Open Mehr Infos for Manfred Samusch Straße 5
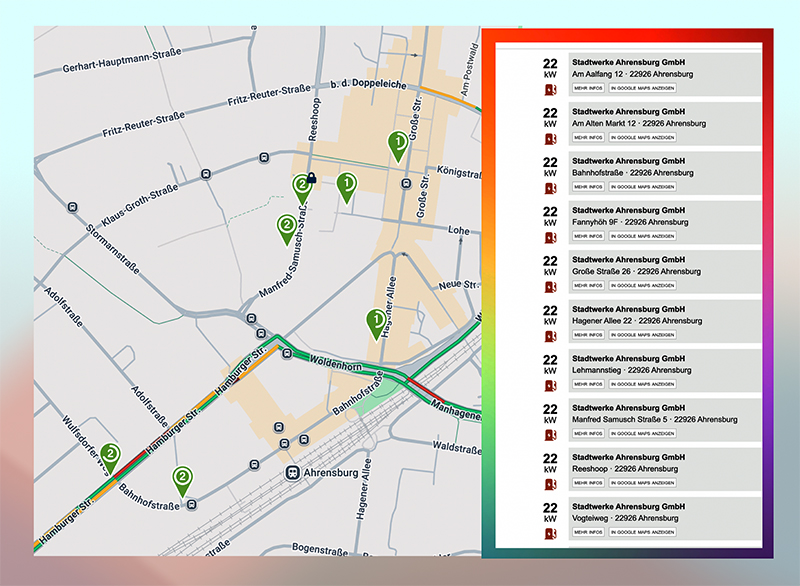The height and width of the screenshot is (586, 800). (x=588, y=434)
